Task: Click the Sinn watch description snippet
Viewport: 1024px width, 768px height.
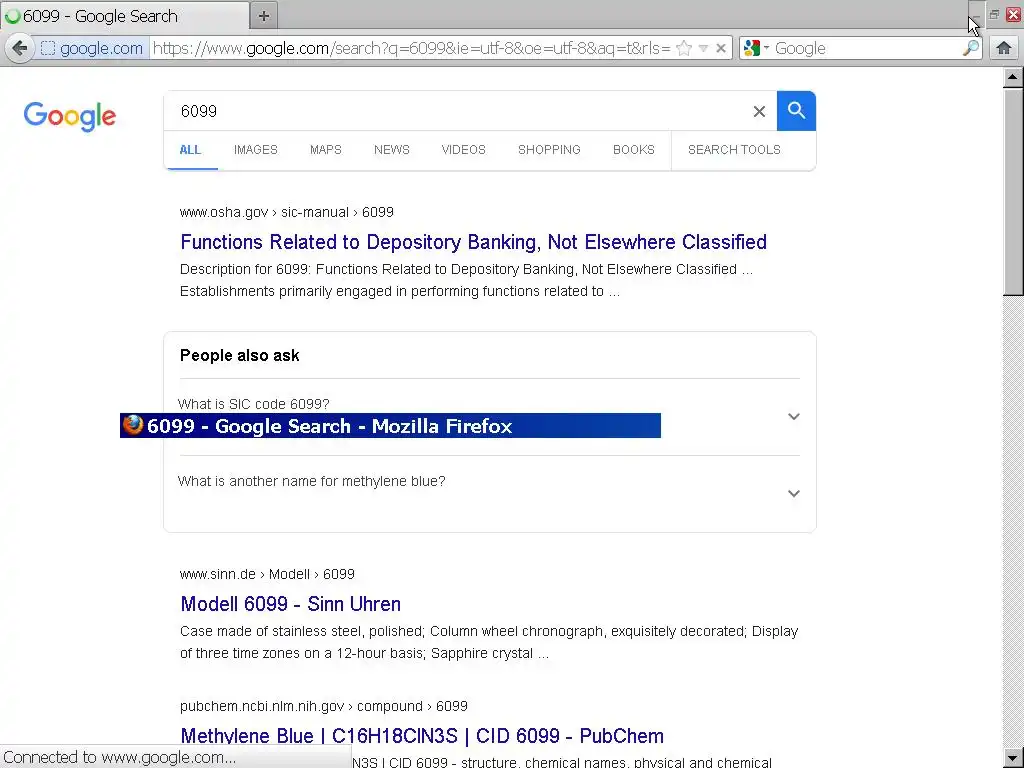Action: [x=489, y=642]
